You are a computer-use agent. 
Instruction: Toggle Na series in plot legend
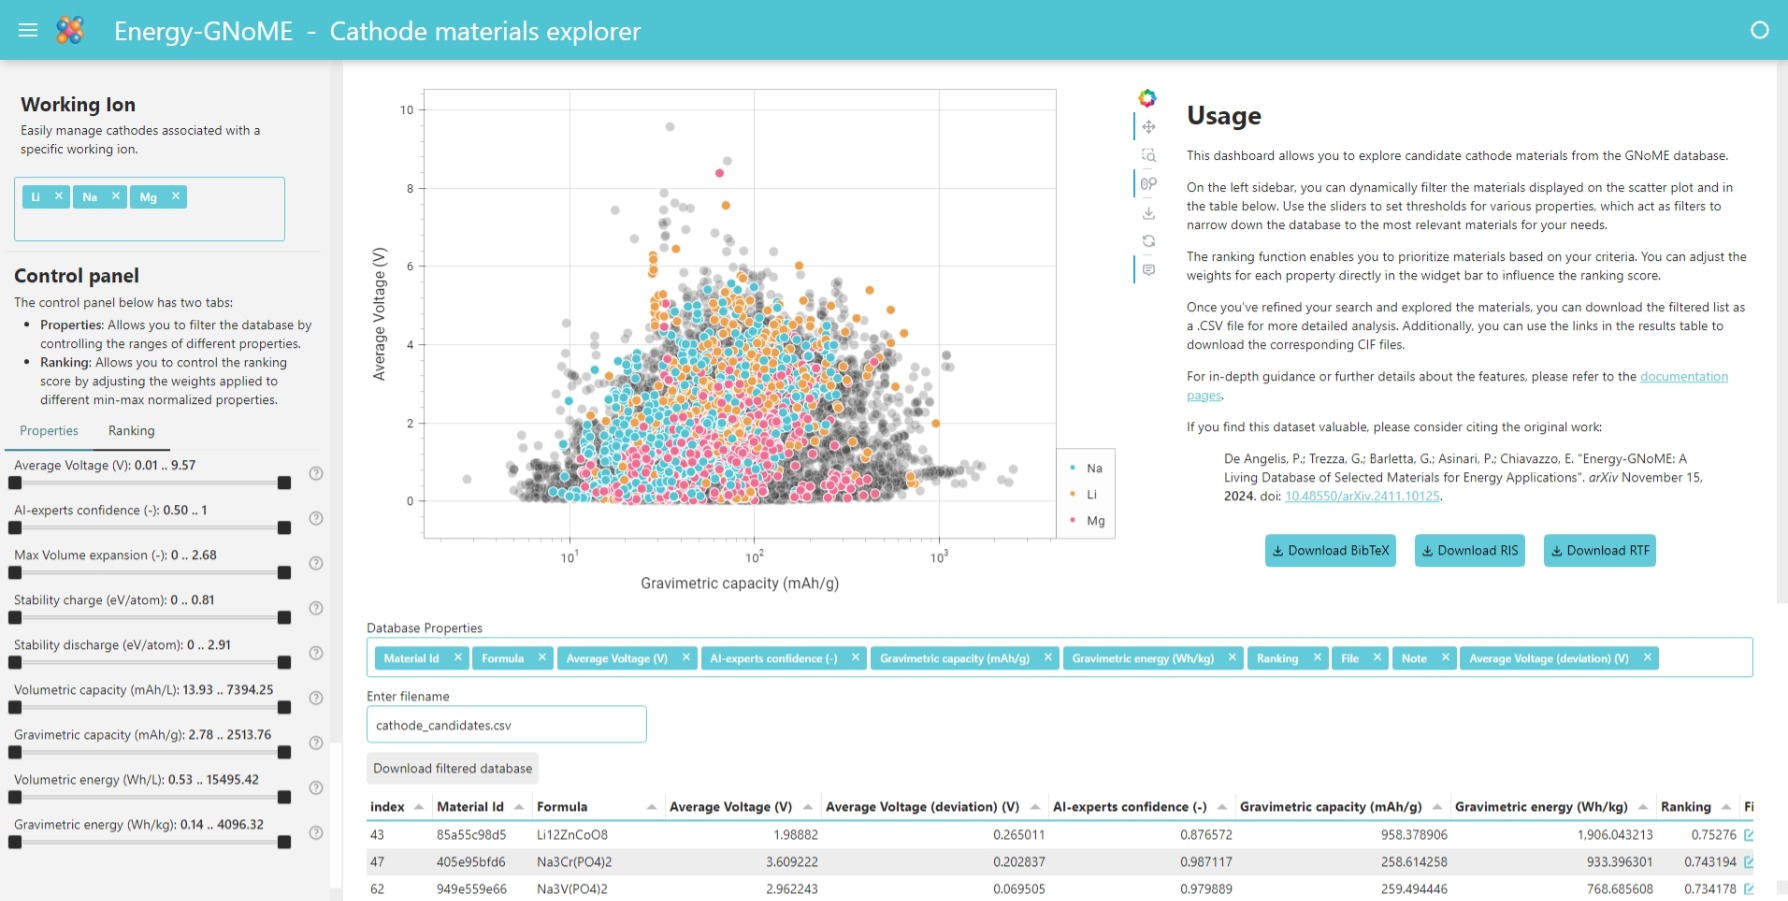point(1086,468)
